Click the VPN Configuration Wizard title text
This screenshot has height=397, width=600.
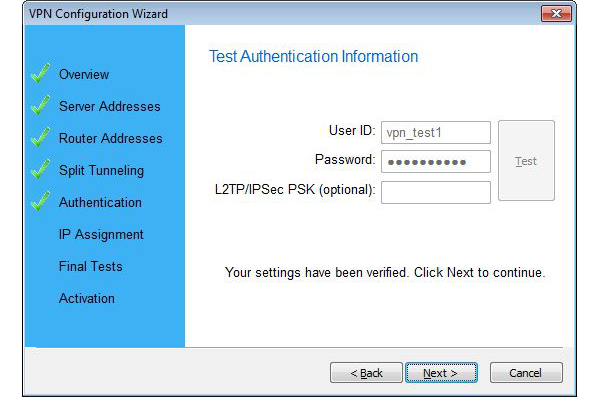tap(98, 14)
